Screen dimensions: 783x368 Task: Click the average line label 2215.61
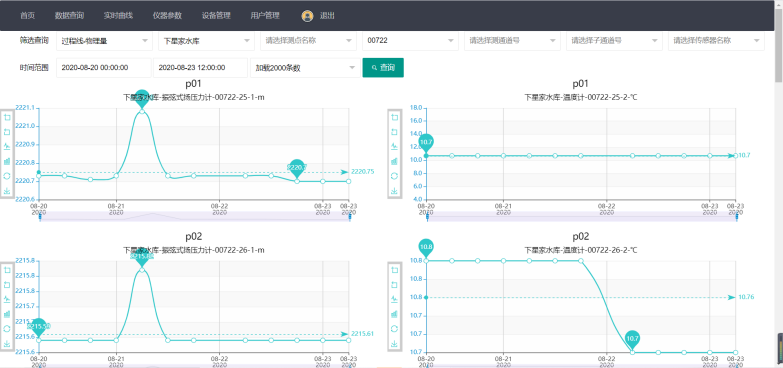click(363, 334)
